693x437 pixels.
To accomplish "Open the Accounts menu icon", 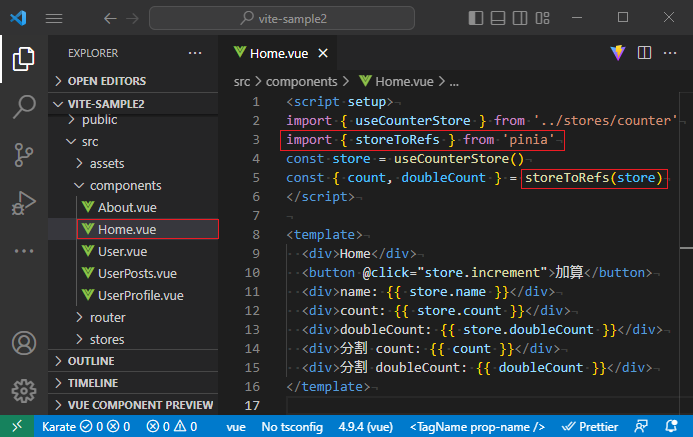I will (x=24, y=343).
